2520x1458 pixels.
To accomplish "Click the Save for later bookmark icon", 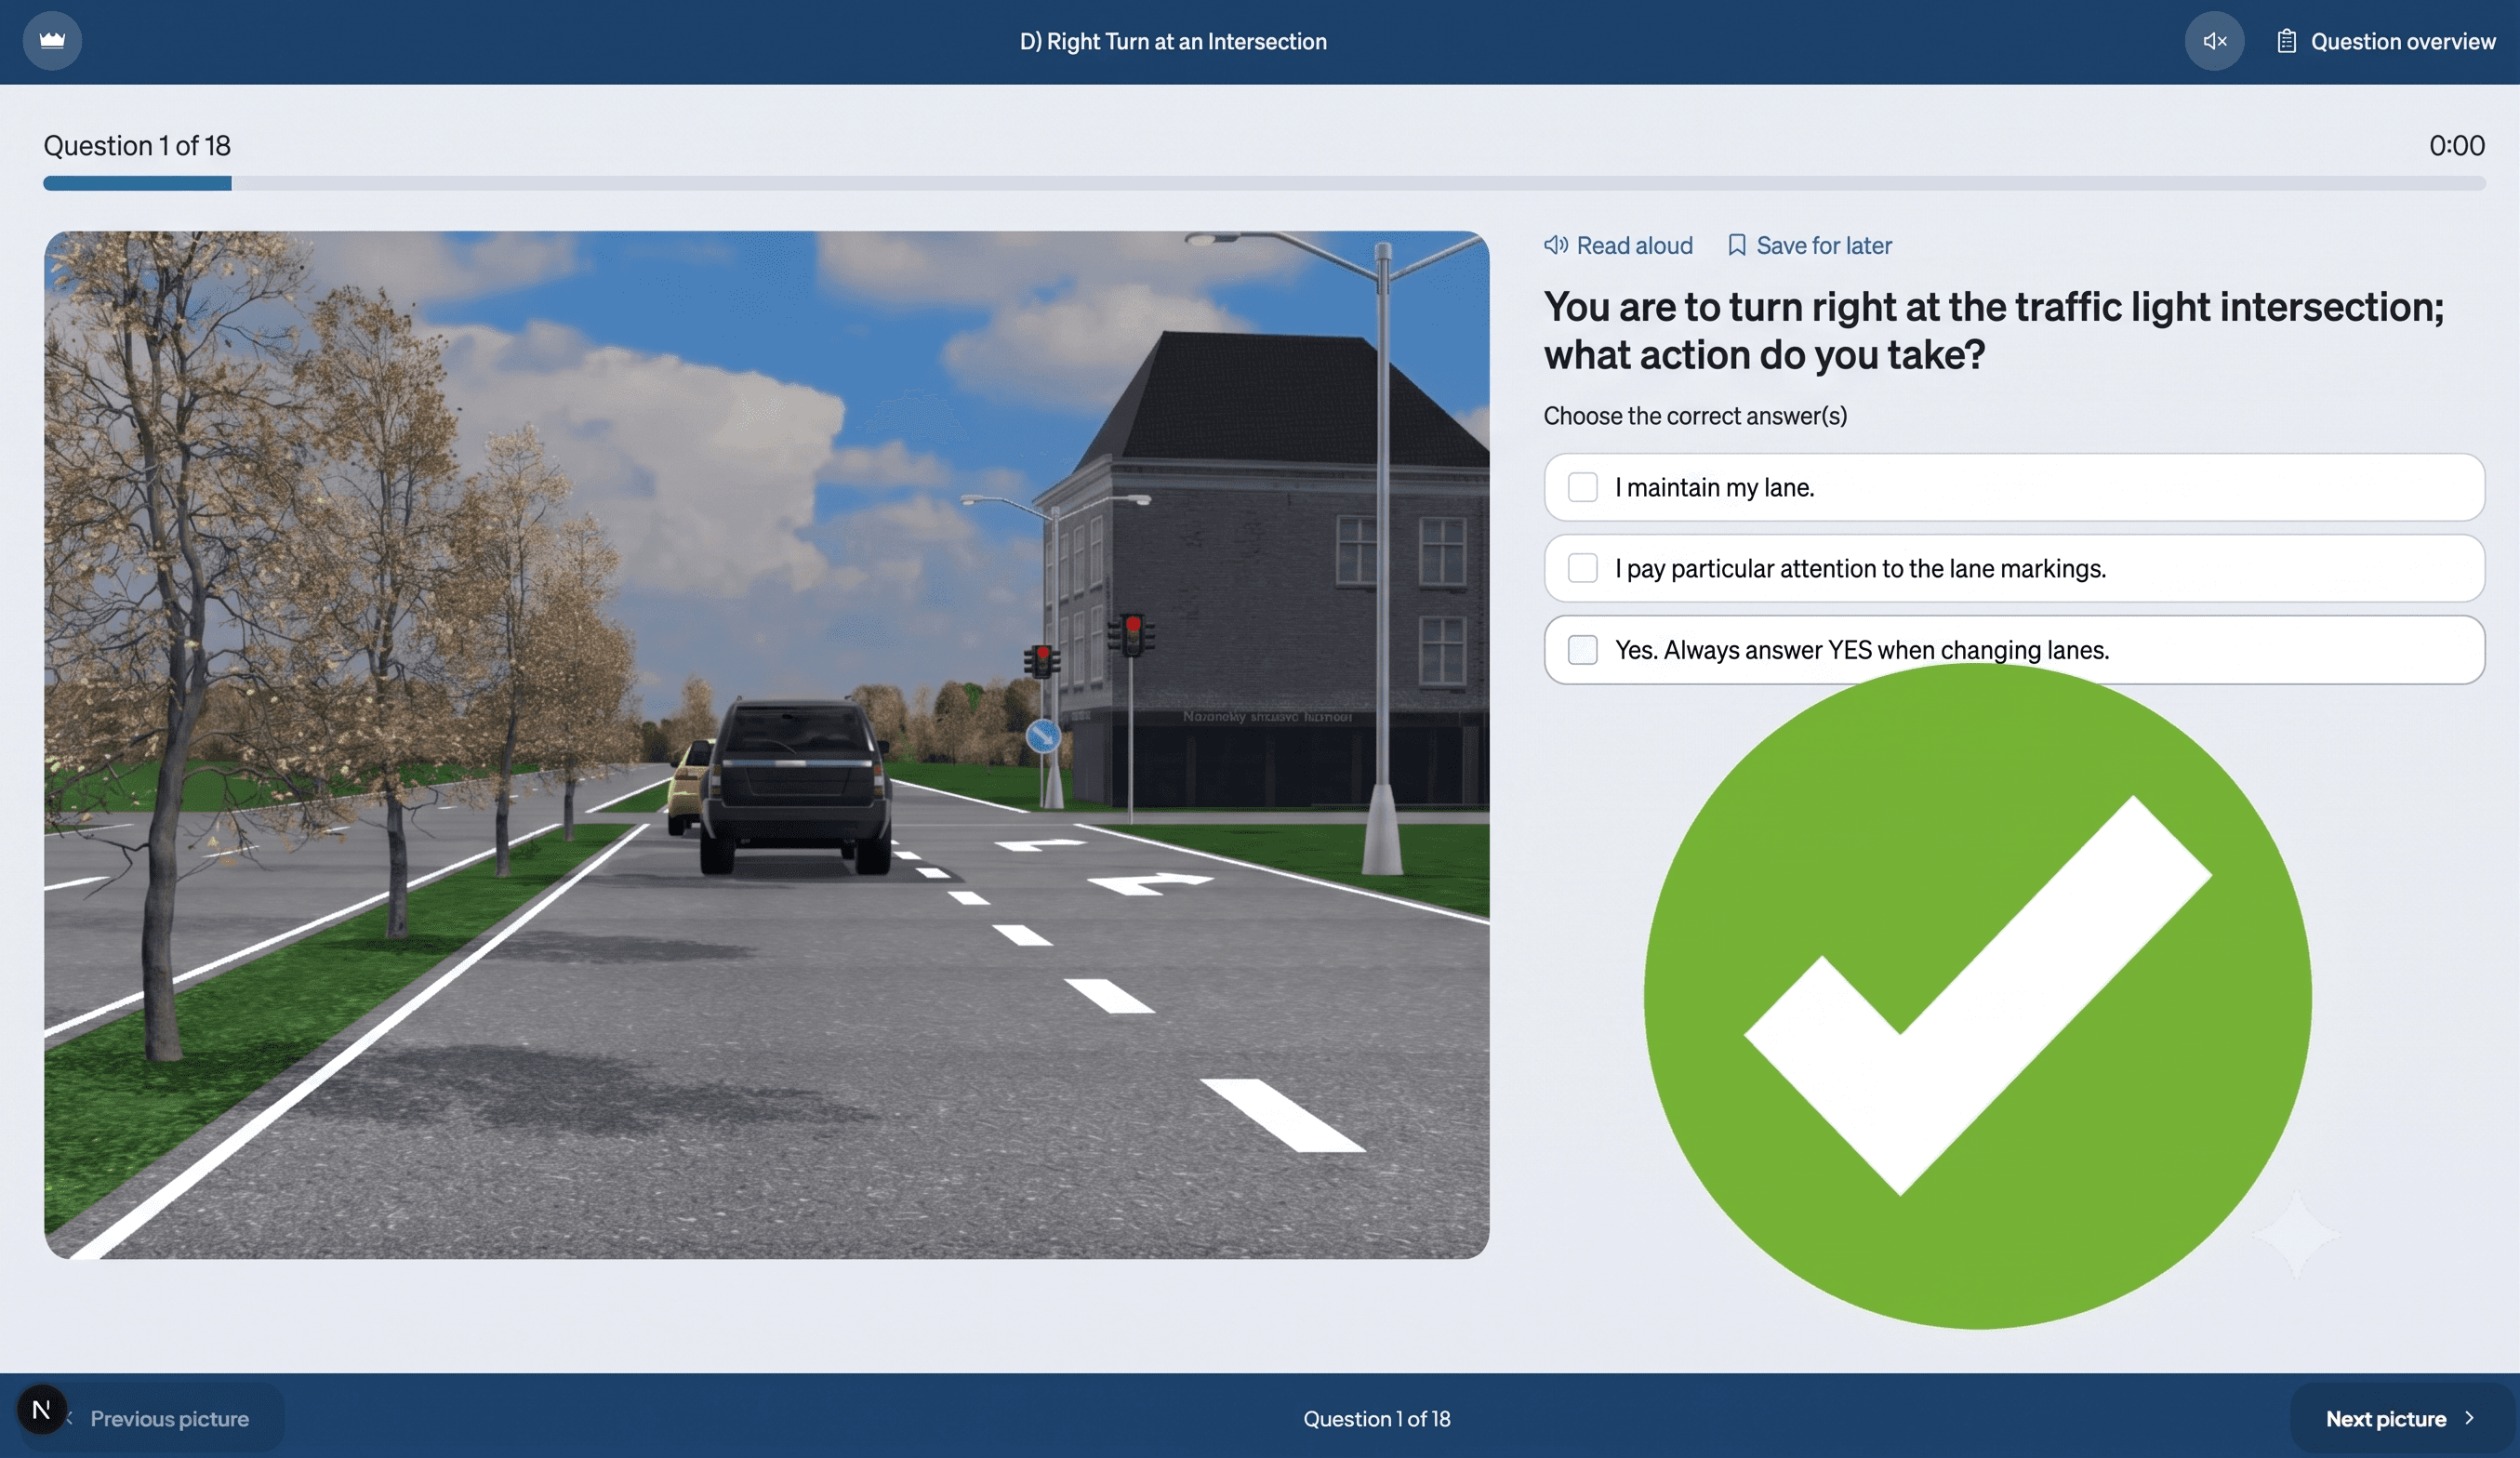I will point(1737,245).
